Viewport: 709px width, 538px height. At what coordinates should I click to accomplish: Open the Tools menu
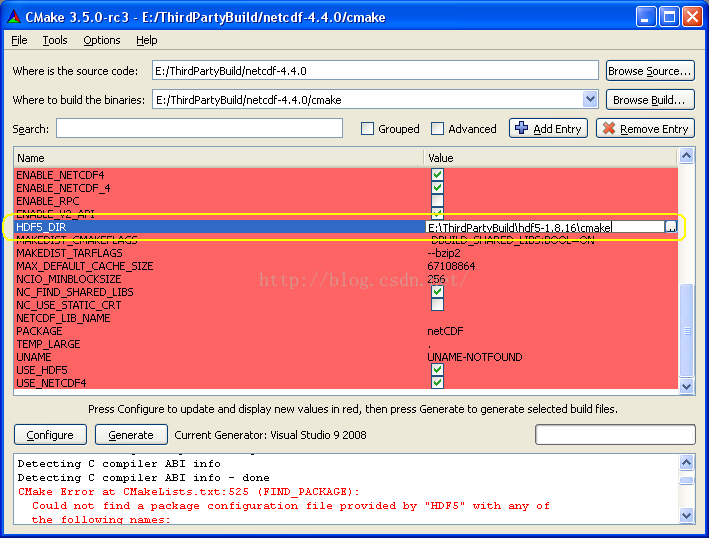coord(55,40)
